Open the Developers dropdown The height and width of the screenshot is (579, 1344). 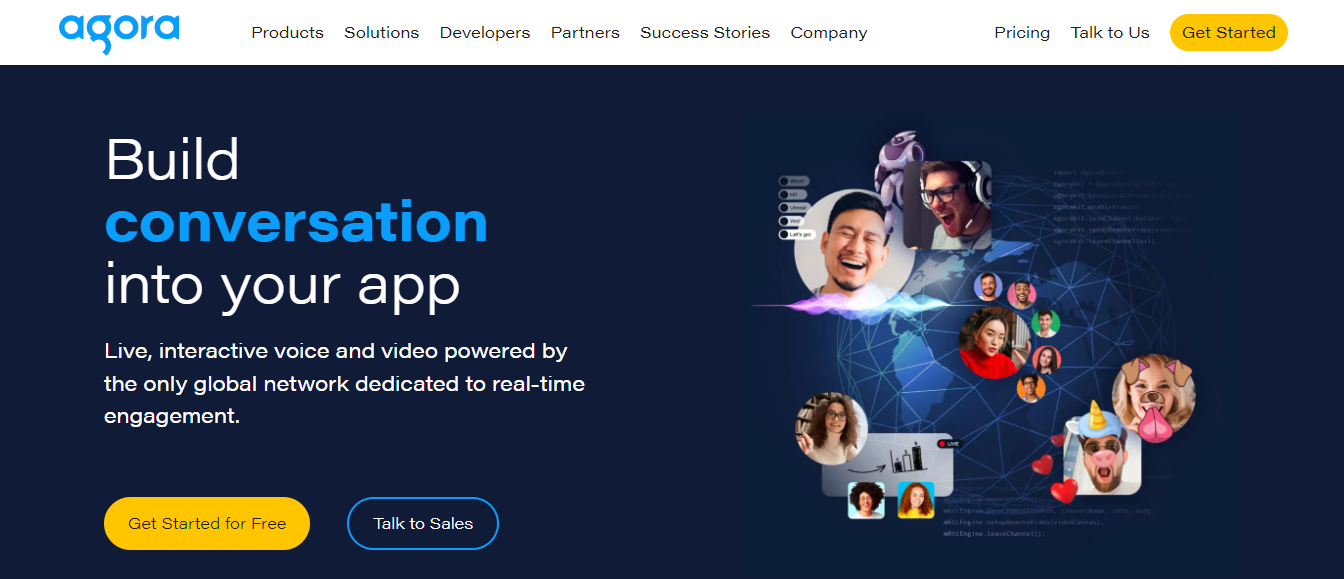point(485,33)
